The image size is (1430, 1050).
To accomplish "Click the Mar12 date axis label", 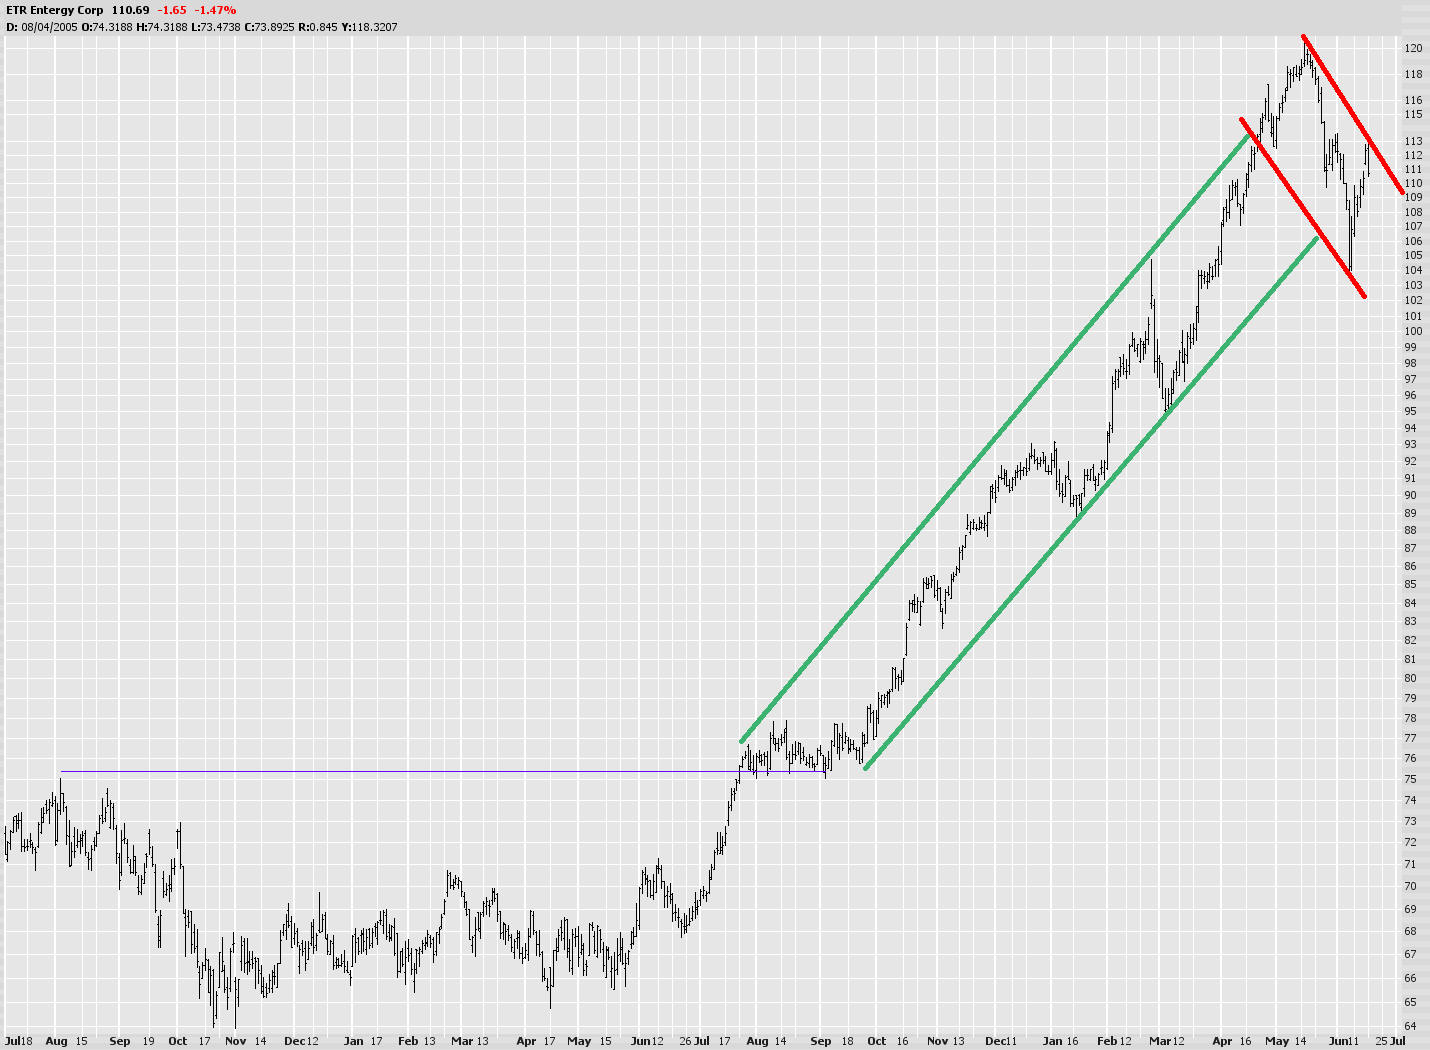I will click(1166, 1041).
